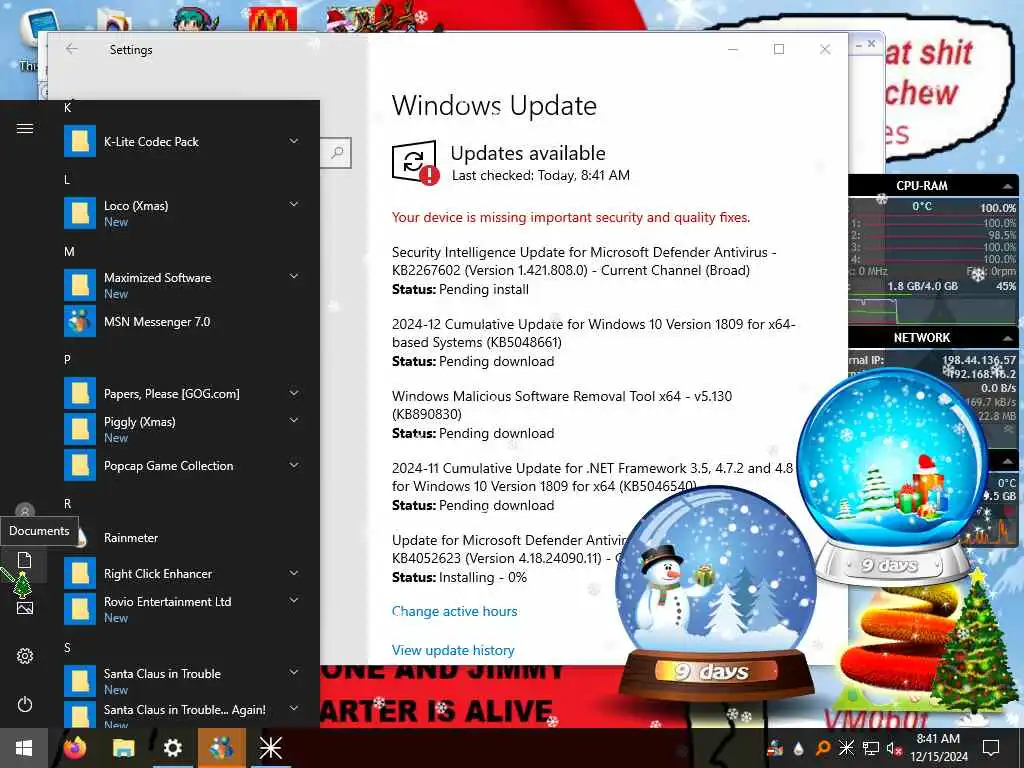Viewport: 1024px width, 768px height.
Task: Expand Santa Claus in Trouble chevron
Action: point(294,672)
